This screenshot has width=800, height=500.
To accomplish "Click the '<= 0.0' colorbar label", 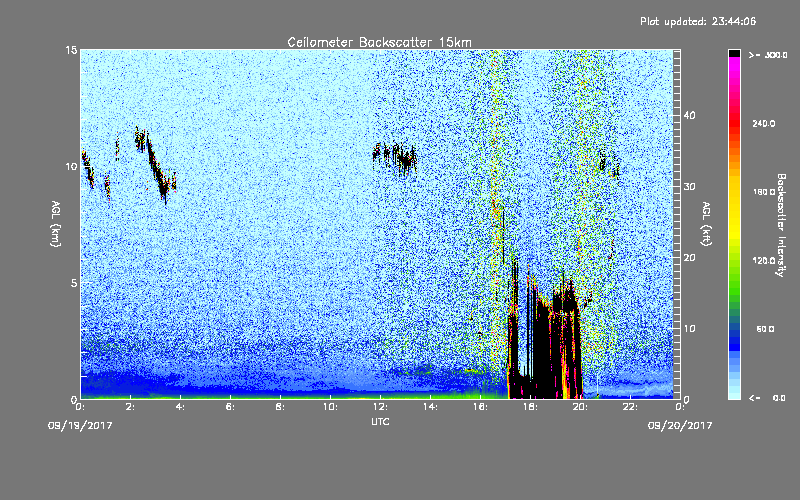I will (x=767, y=398).
